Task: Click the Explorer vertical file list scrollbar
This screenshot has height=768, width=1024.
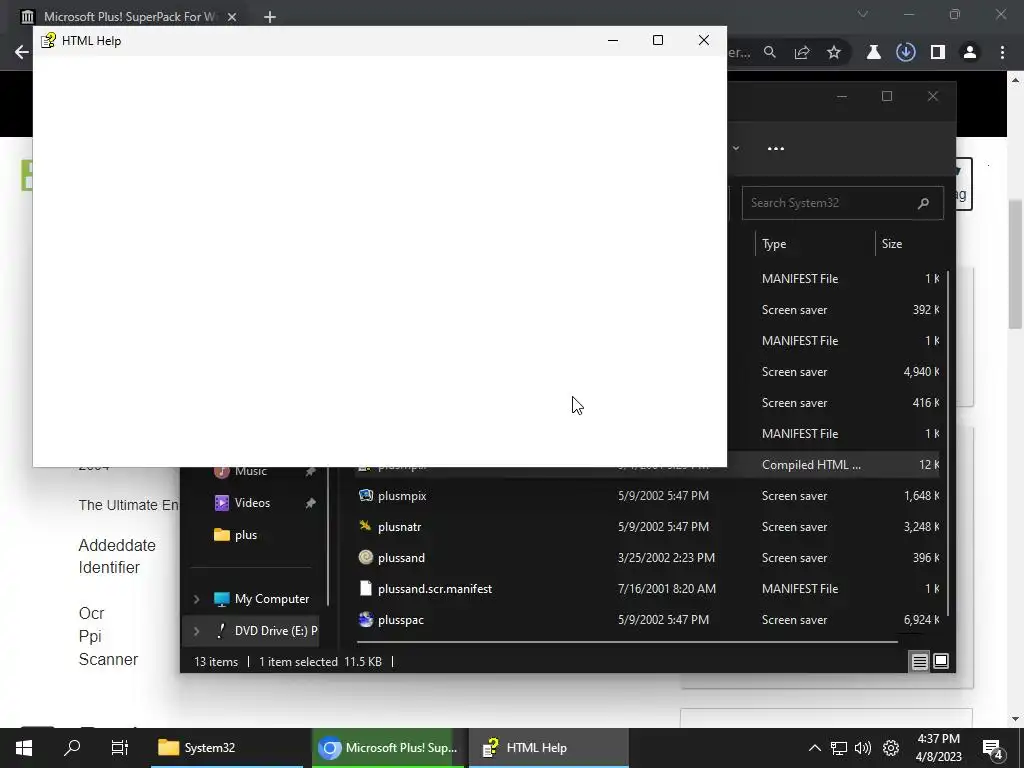Action: (x=947, y=444)
